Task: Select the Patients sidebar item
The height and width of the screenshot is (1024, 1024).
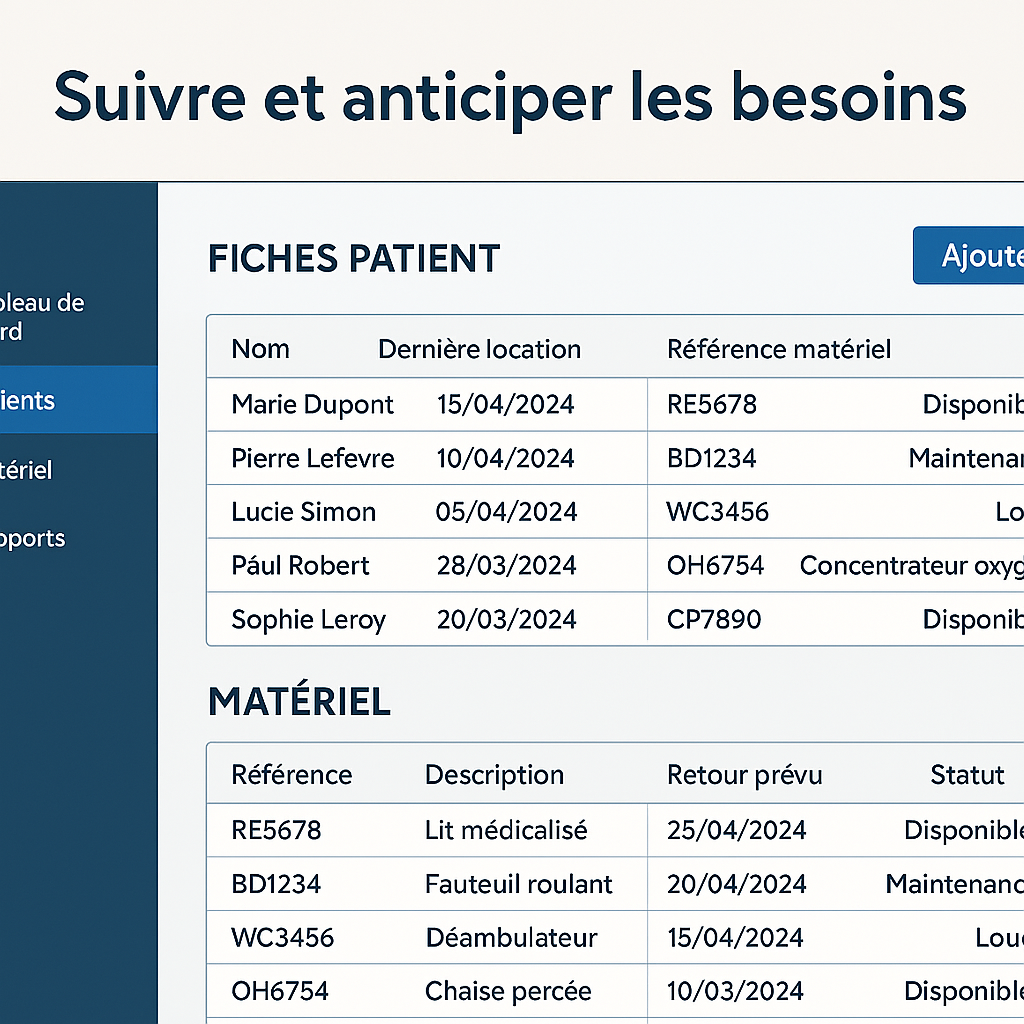Action: coord(78,400)
